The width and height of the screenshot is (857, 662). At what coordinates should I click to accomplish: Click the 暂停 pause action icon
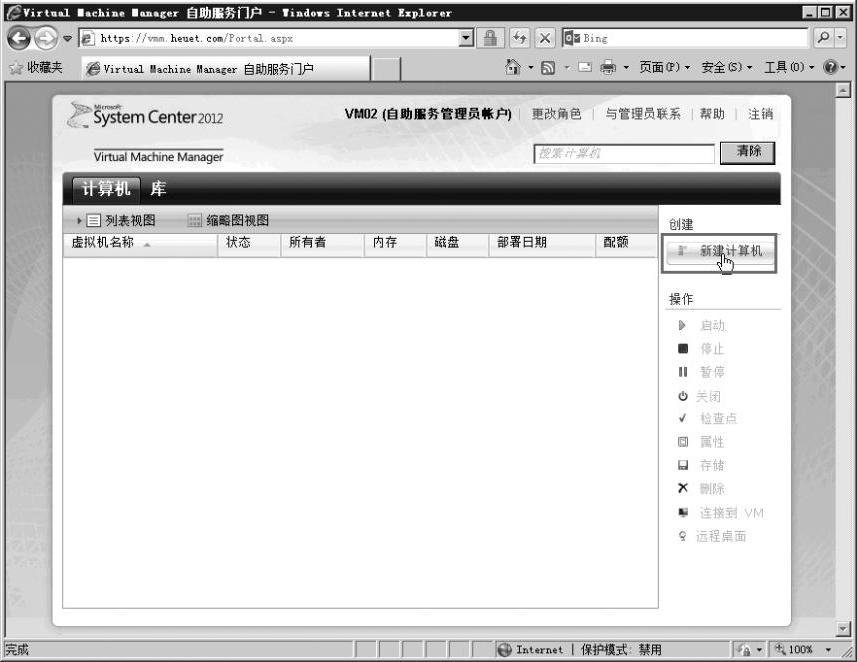[x=683, y=372]
